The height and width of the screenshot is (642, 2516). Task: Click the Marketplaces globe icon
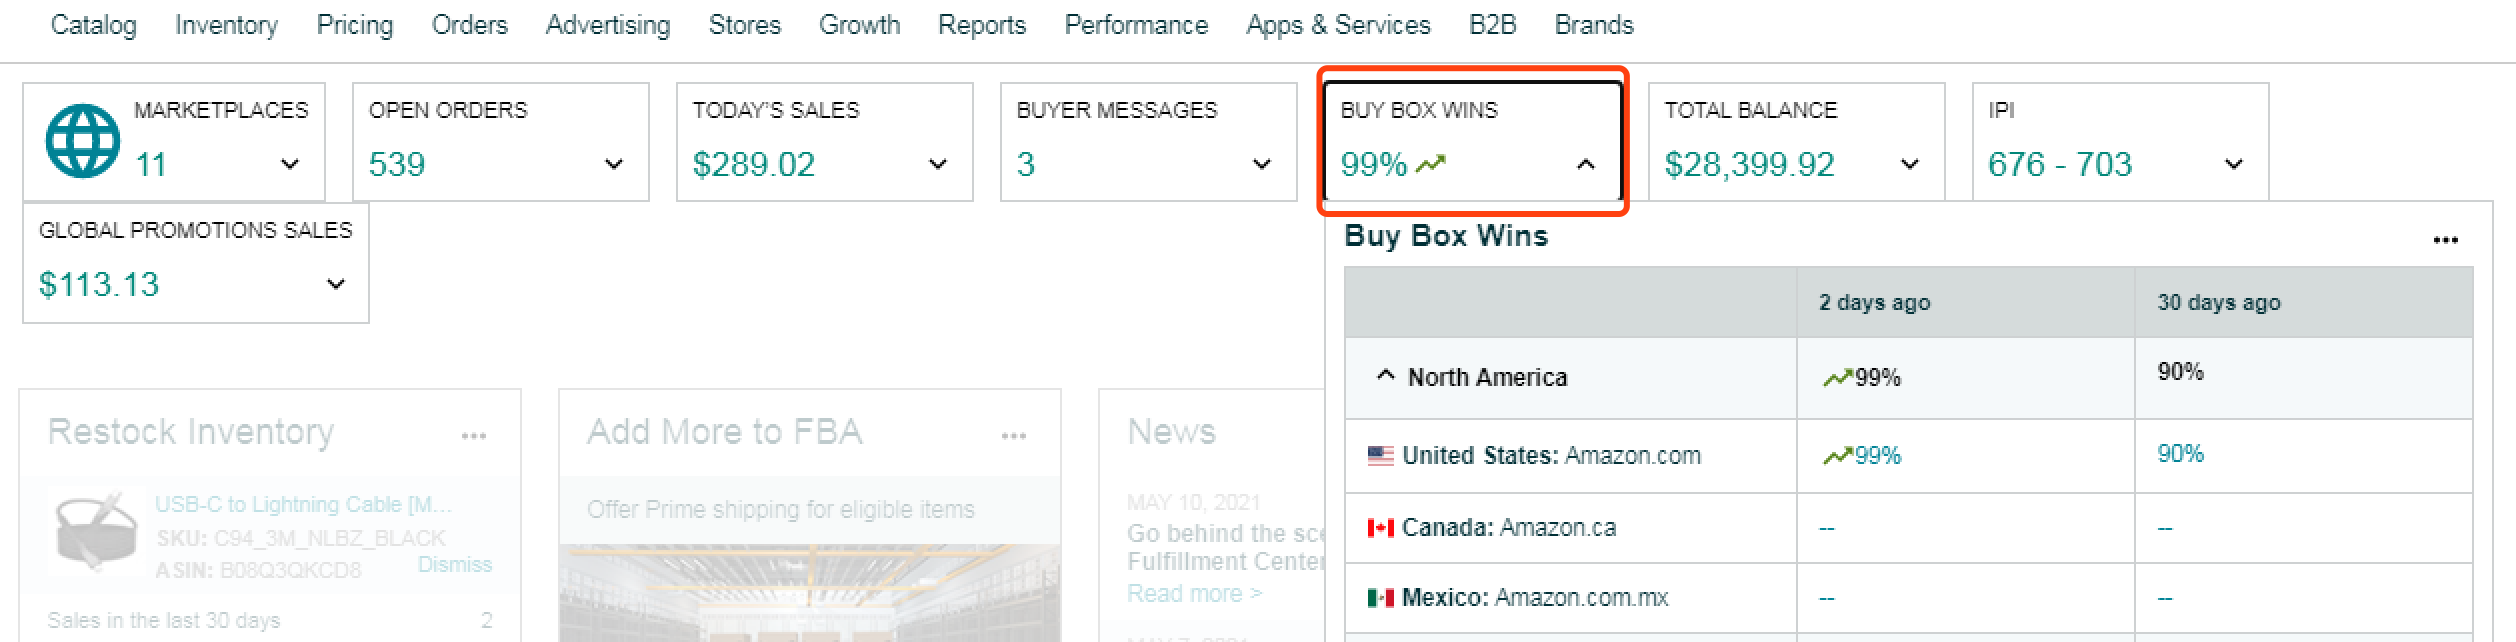82,141
